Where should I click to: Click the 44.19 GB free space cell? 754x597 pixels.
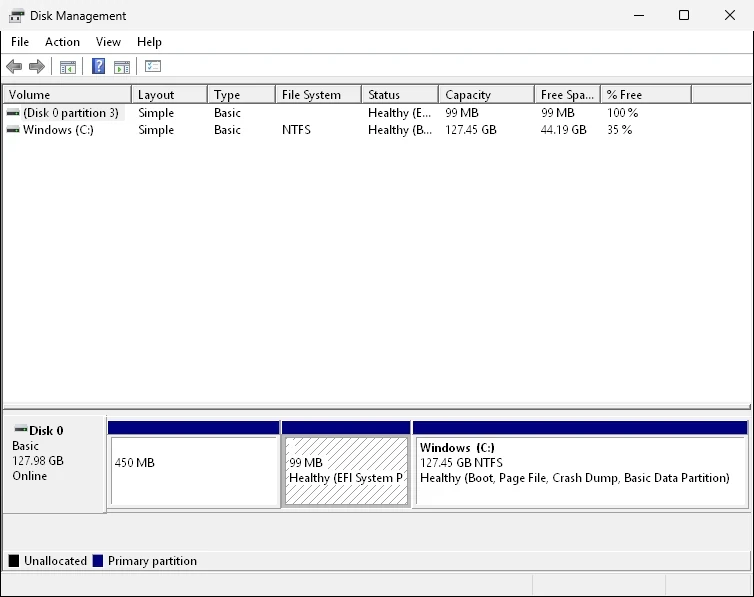pyautogui.click(x=564, y=130)
